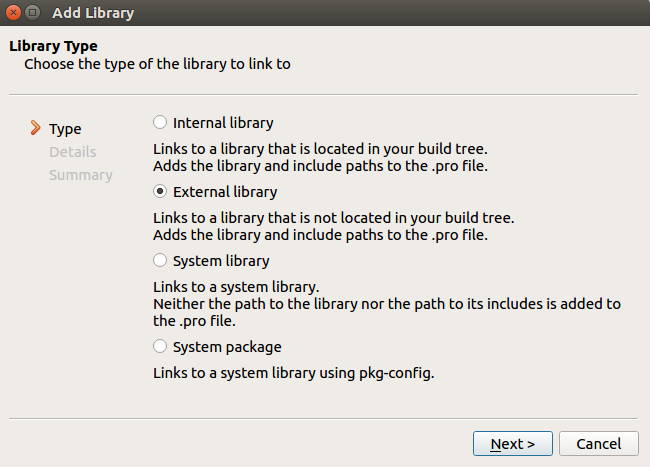Click the 'Choose the type of the library' subtitle

pos(157,64)
